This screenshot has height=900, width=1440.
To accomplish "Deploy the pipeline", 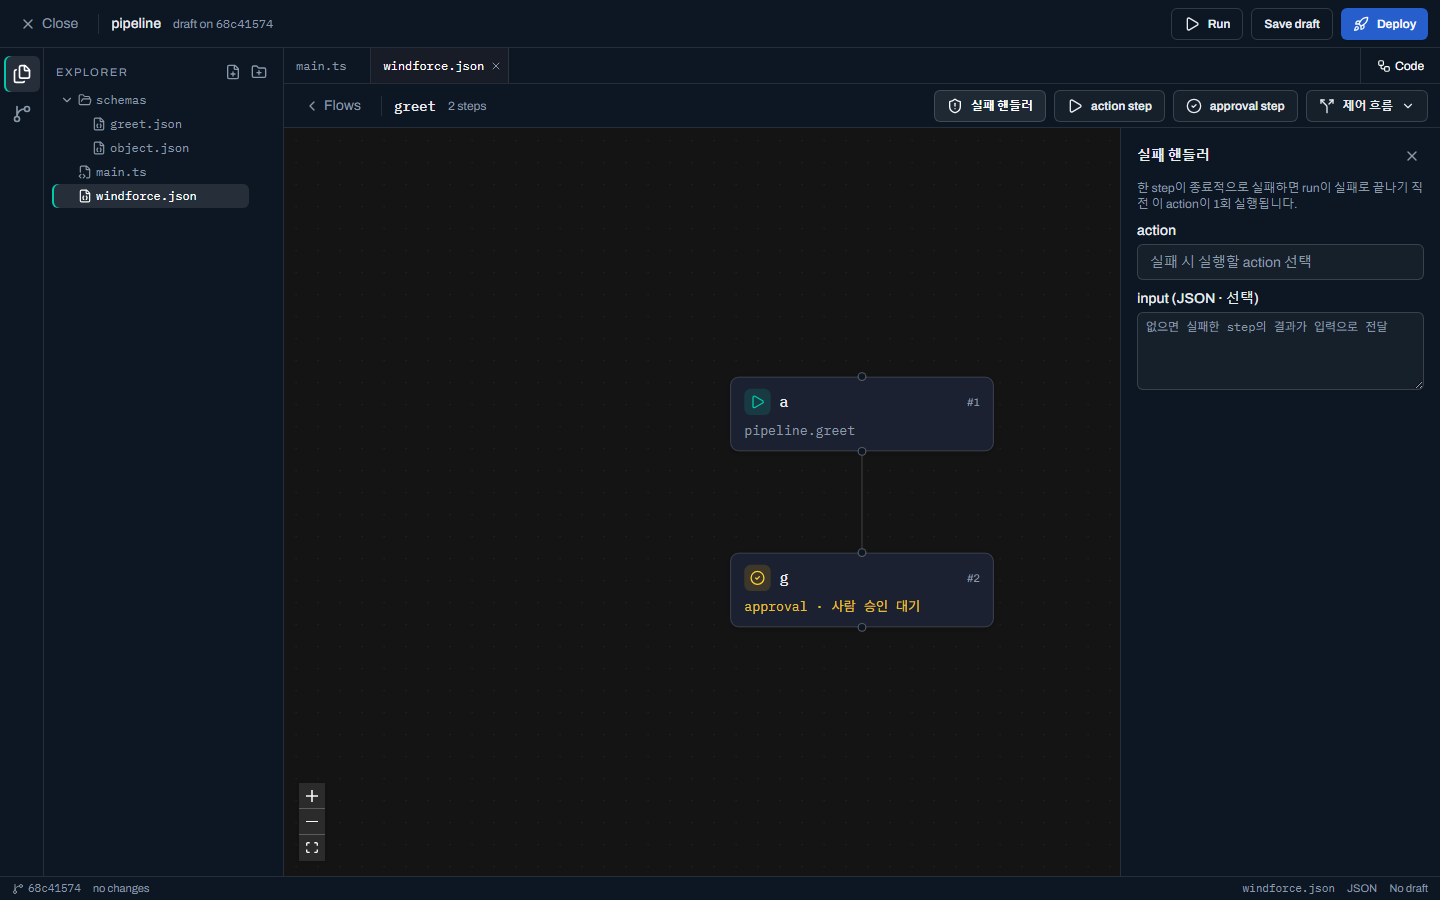I will [1384, 24].
